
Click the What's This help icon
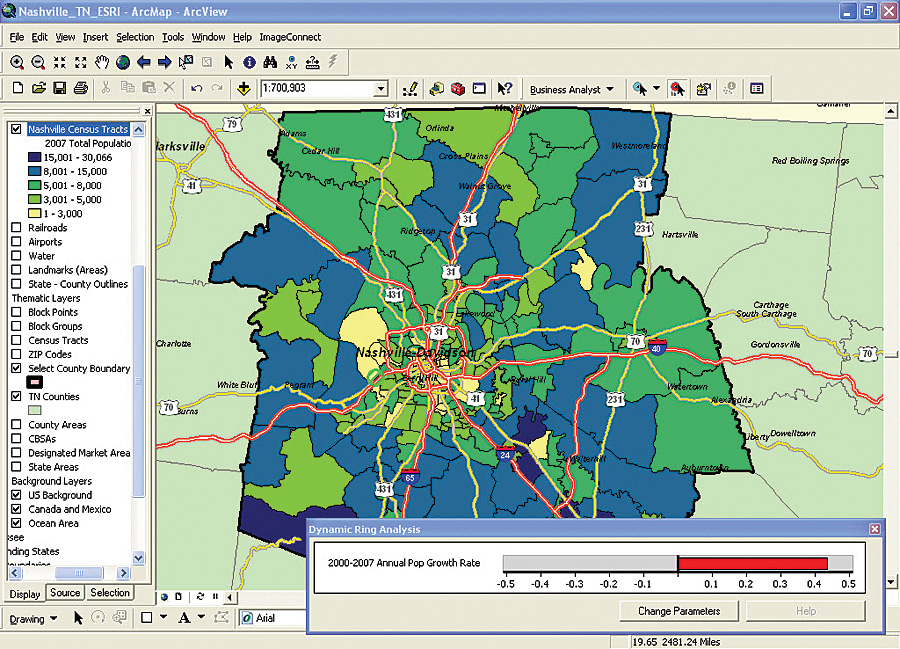point(505,88)
